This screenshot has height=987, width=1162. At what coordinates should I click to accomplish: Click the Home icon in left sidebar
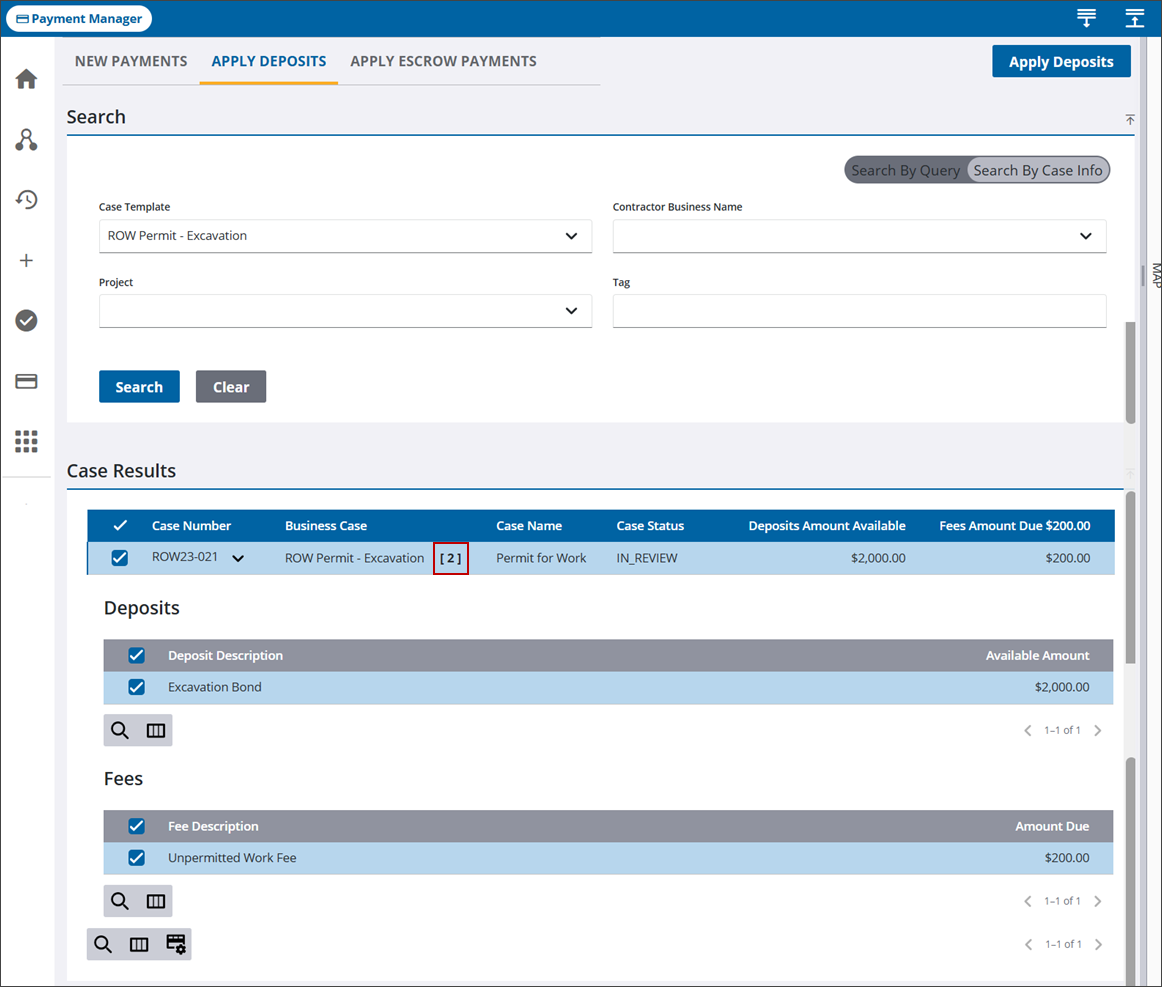[27, 79]
